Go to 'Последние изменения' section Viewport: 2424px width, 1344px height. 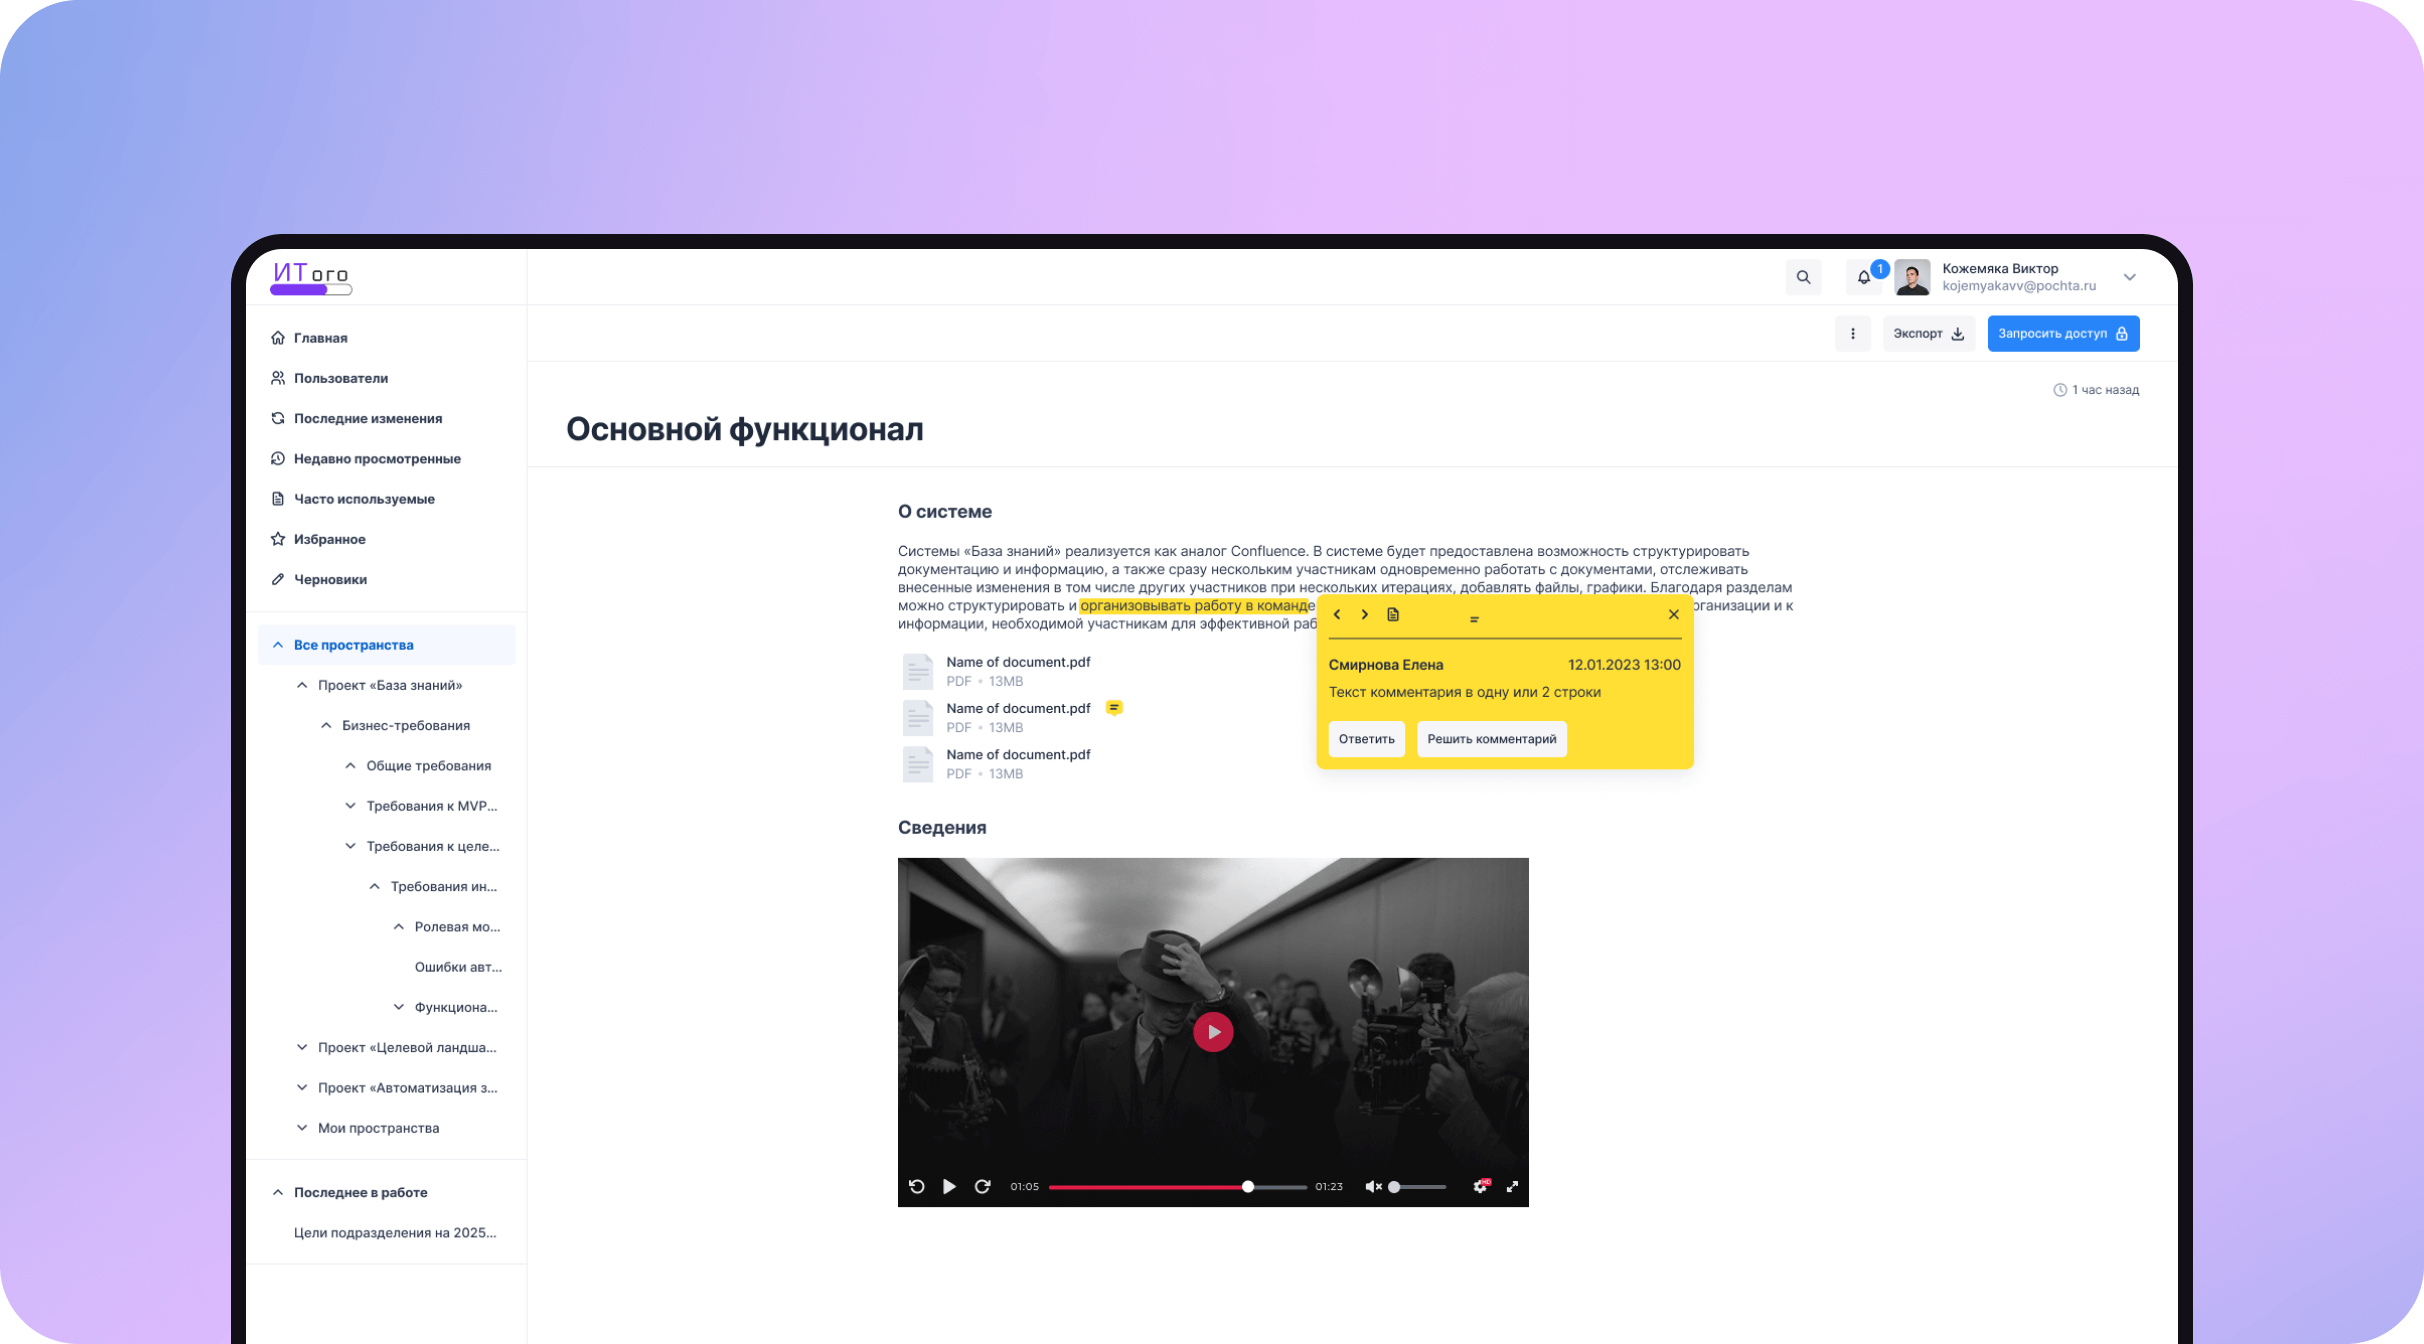point(368,418)
